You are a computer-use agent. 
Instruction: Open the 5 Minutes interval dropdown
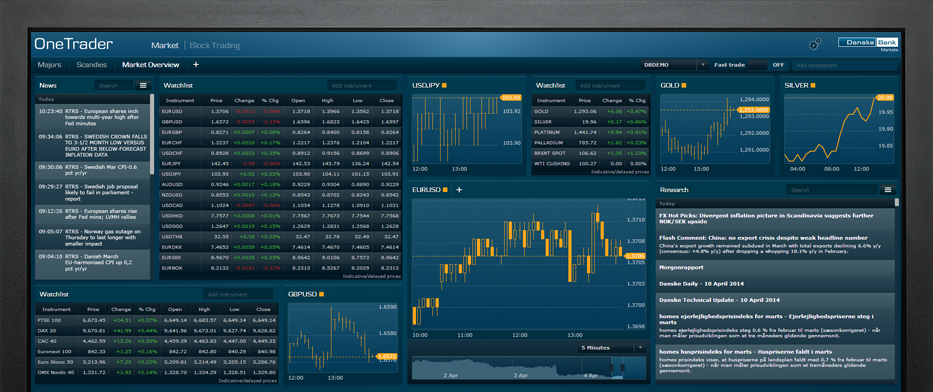pos(612,348)
